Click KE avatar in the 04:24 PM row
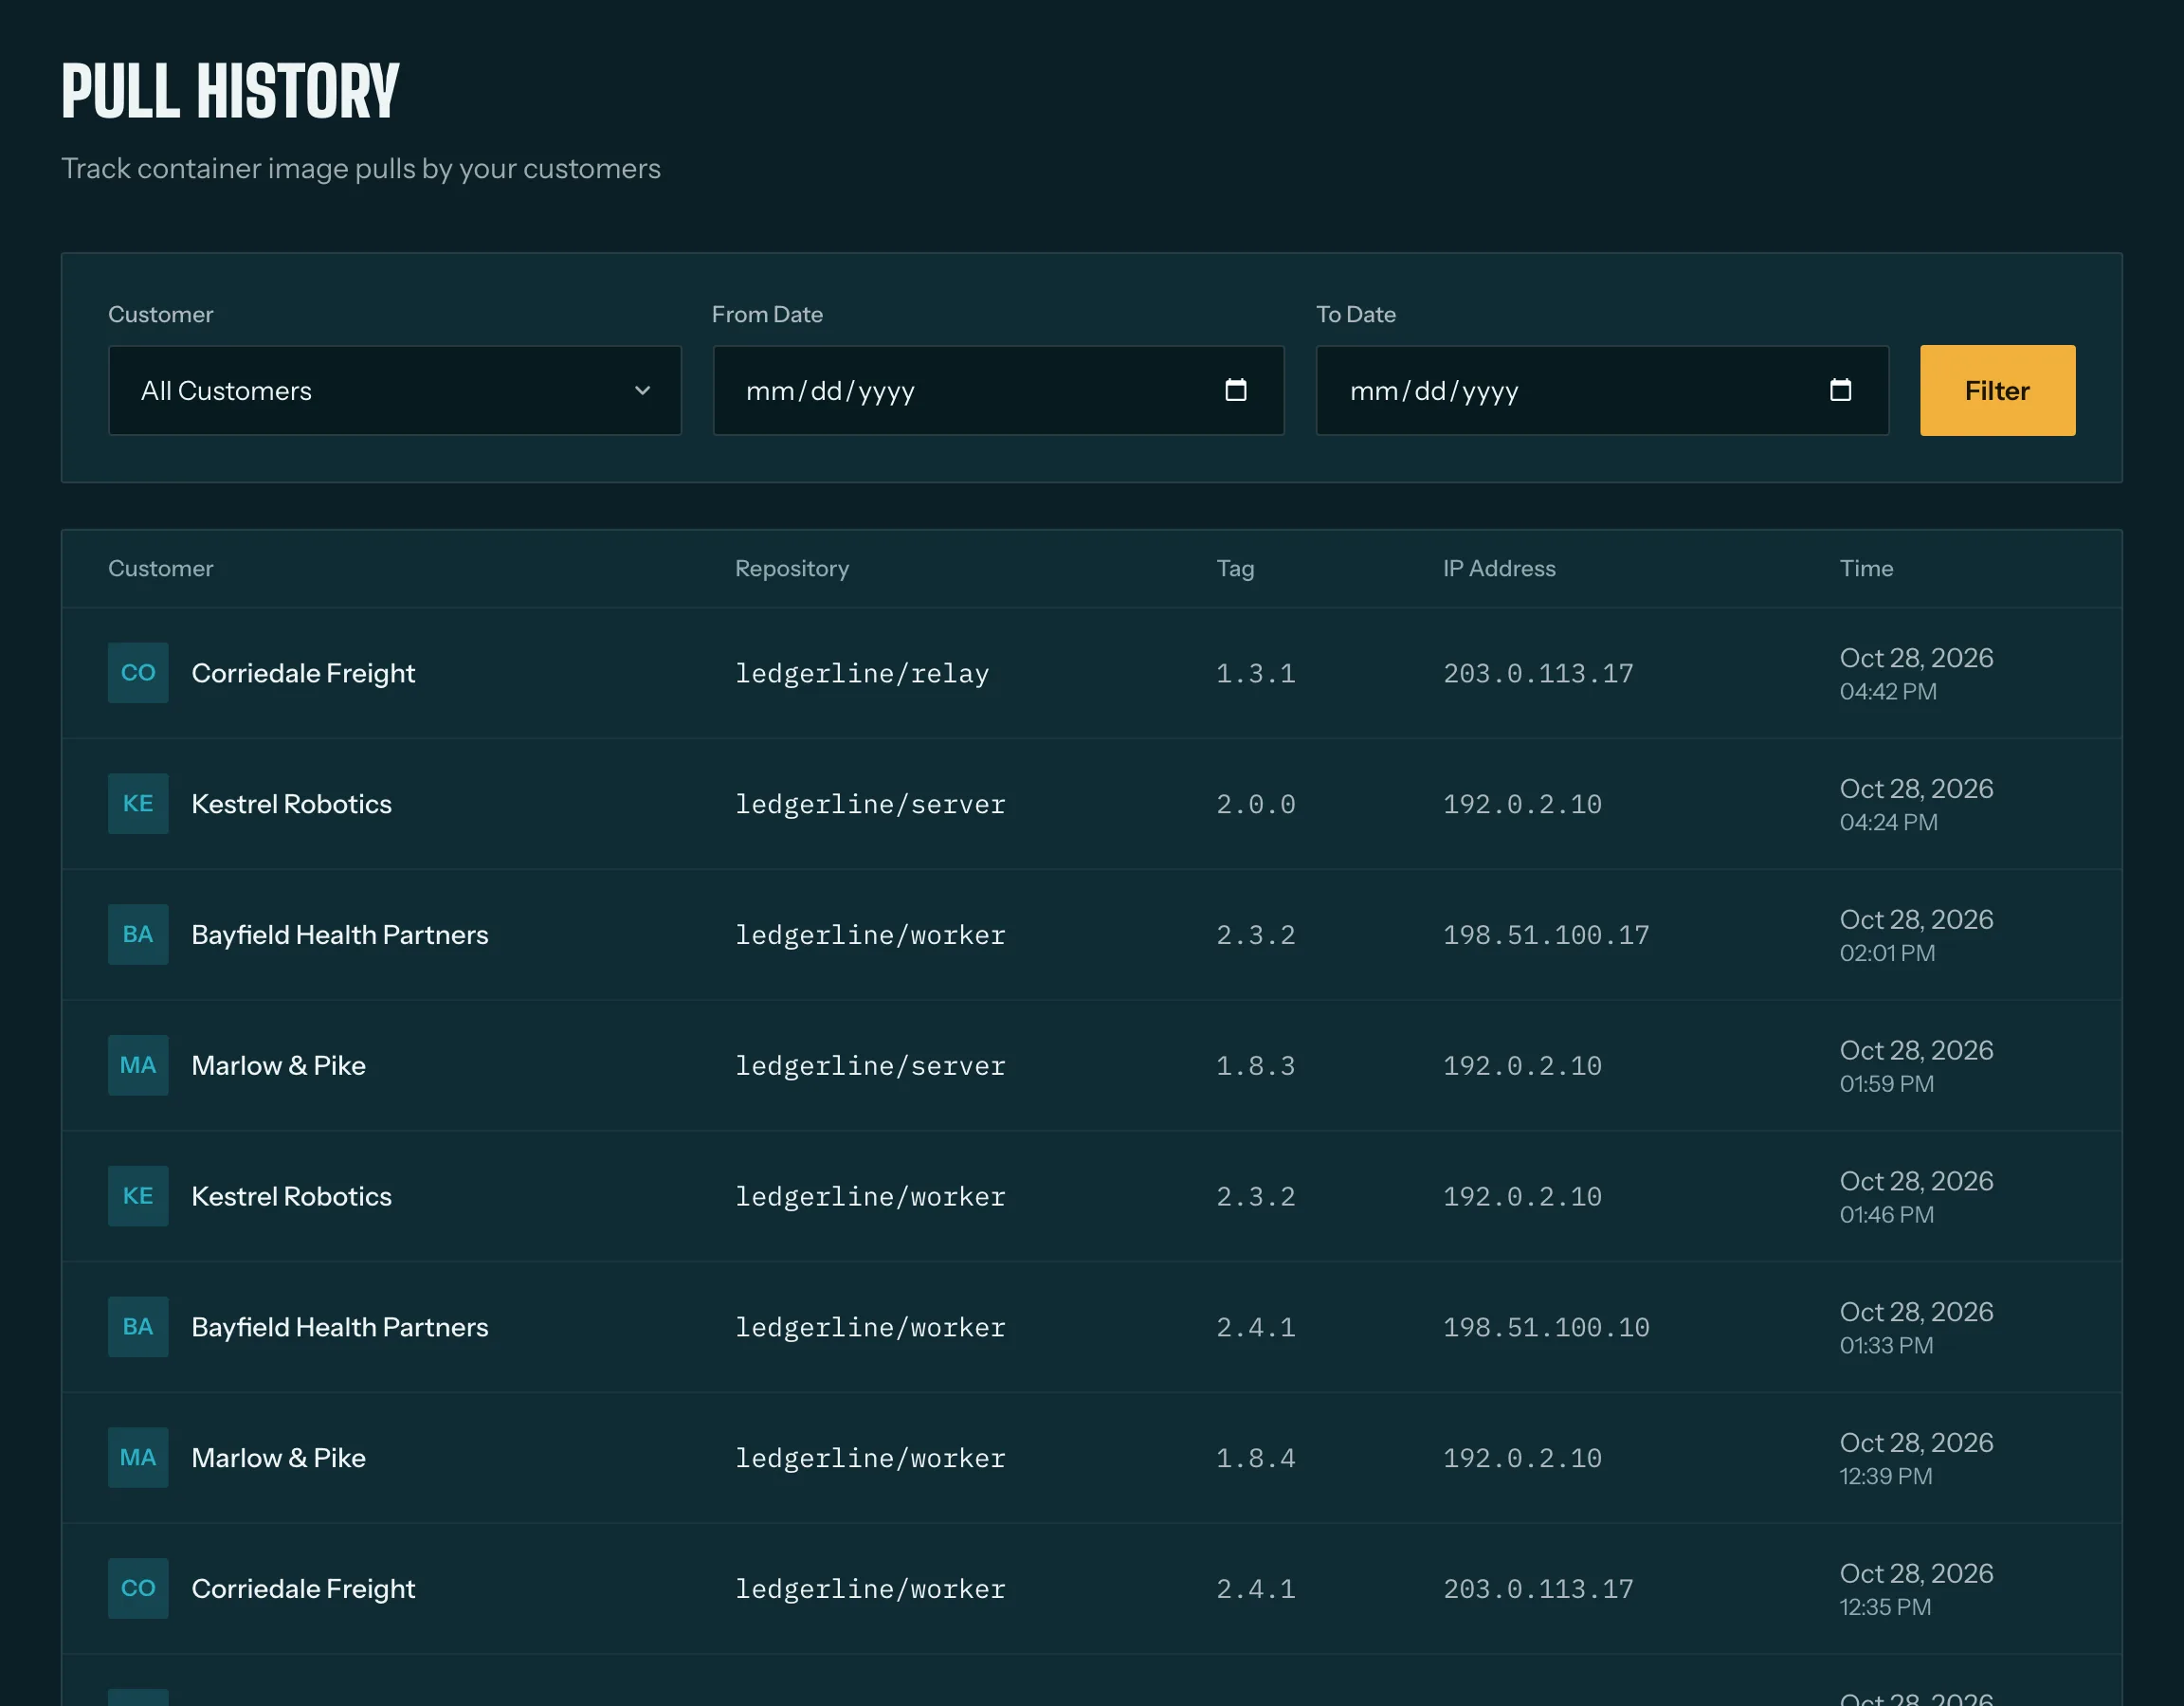 tap(138, 804)
